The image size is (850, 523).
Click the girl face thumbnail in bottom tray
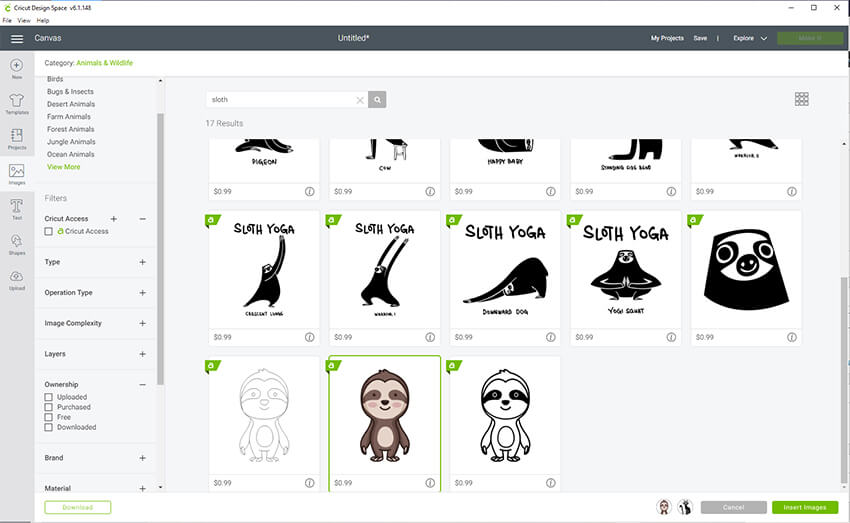[664, 507]
